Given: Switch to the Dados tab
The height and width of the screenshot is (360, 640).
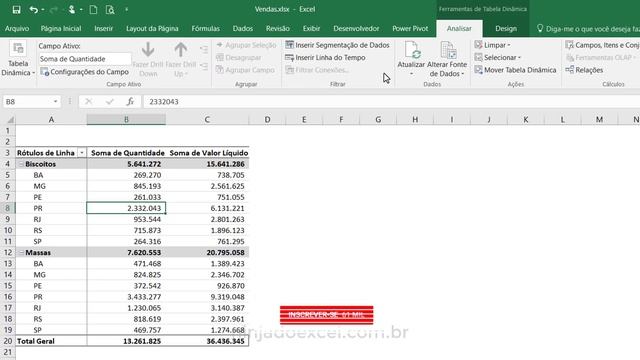Looking at the screenshot, I should [243, 29].
